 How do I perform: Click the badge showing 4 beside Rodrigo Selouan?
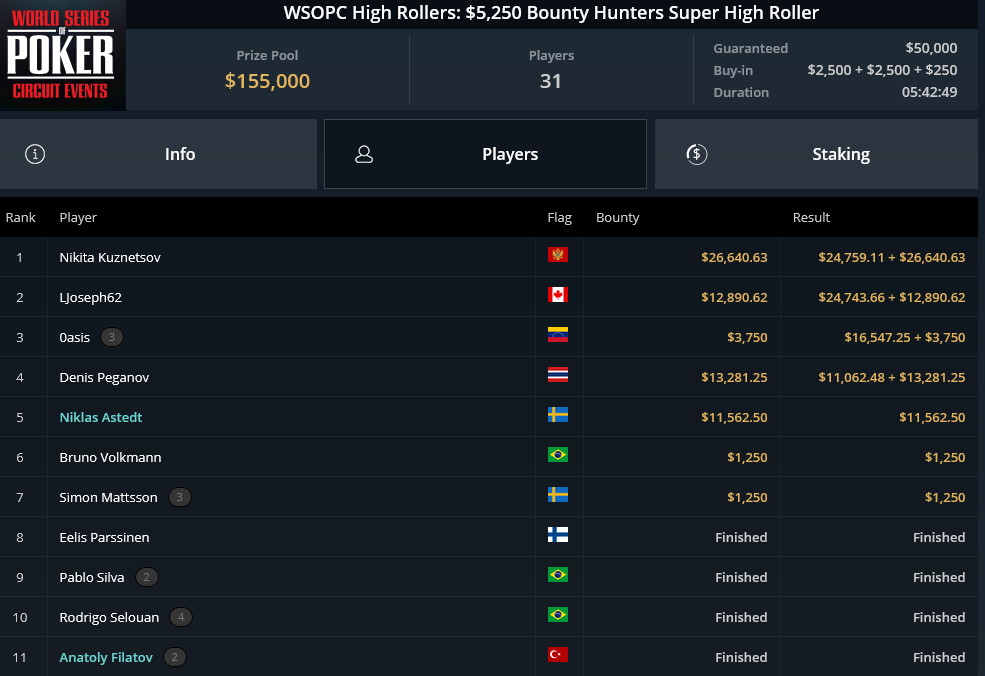pyautogui.click(x=181, y=617)
